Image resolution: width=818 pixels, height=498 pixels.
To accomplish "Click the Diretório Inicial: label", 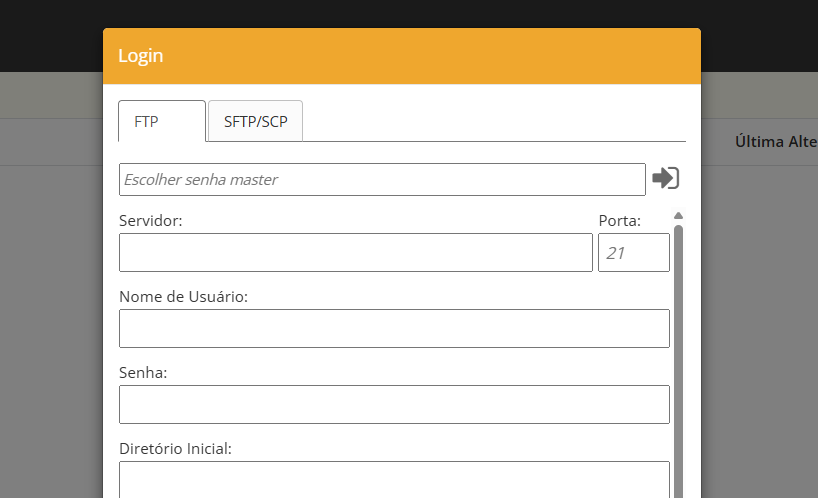I will point(175,449).
